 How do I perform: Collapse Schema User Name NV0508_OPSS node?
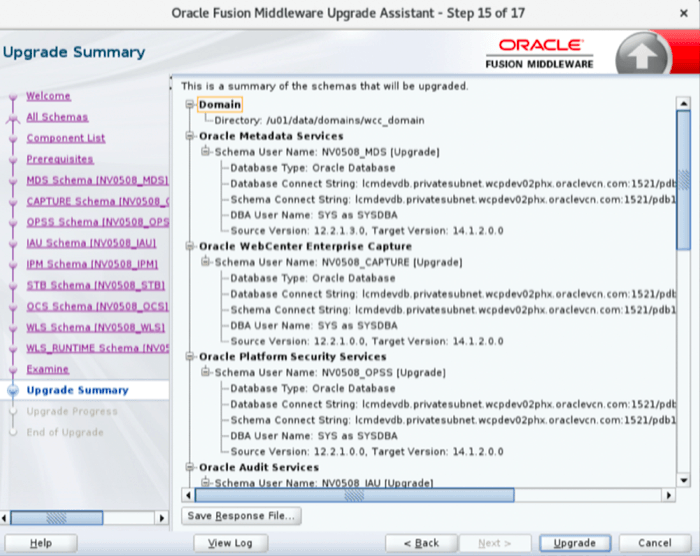click(205, 372)
